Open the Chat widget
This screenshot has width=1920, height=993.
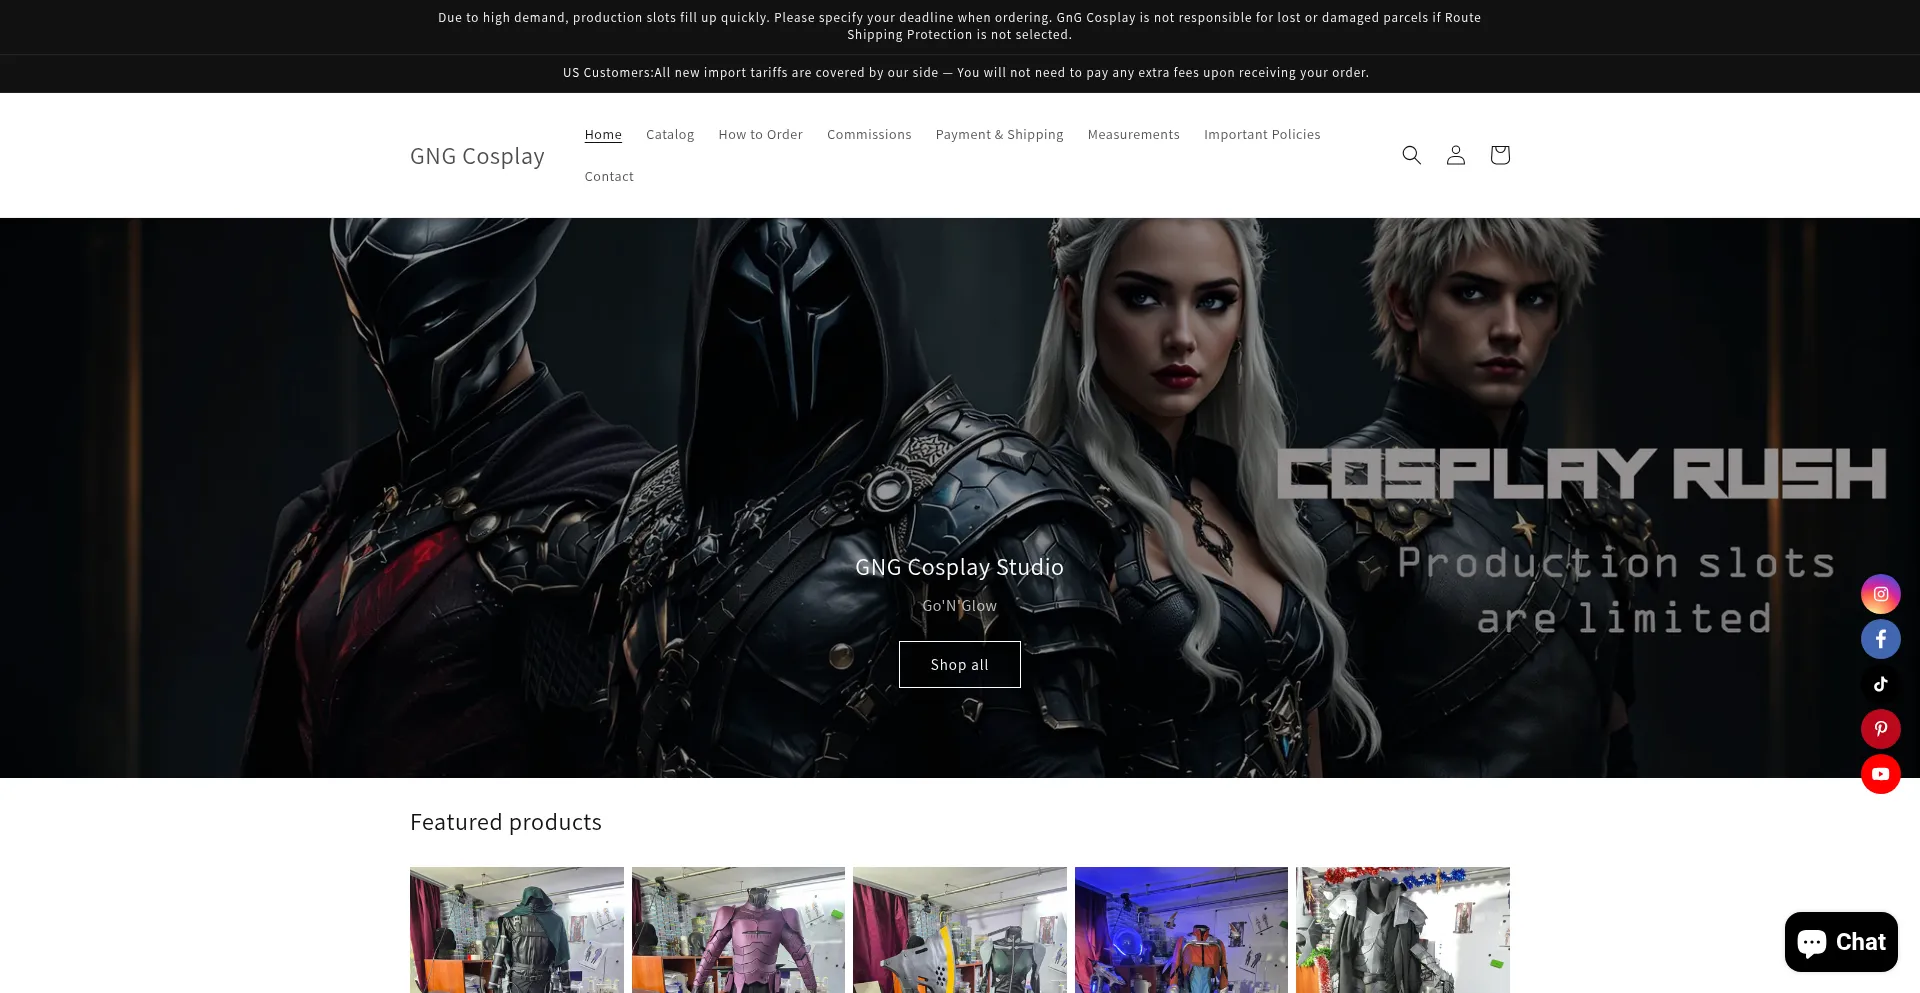point(1840,942)
